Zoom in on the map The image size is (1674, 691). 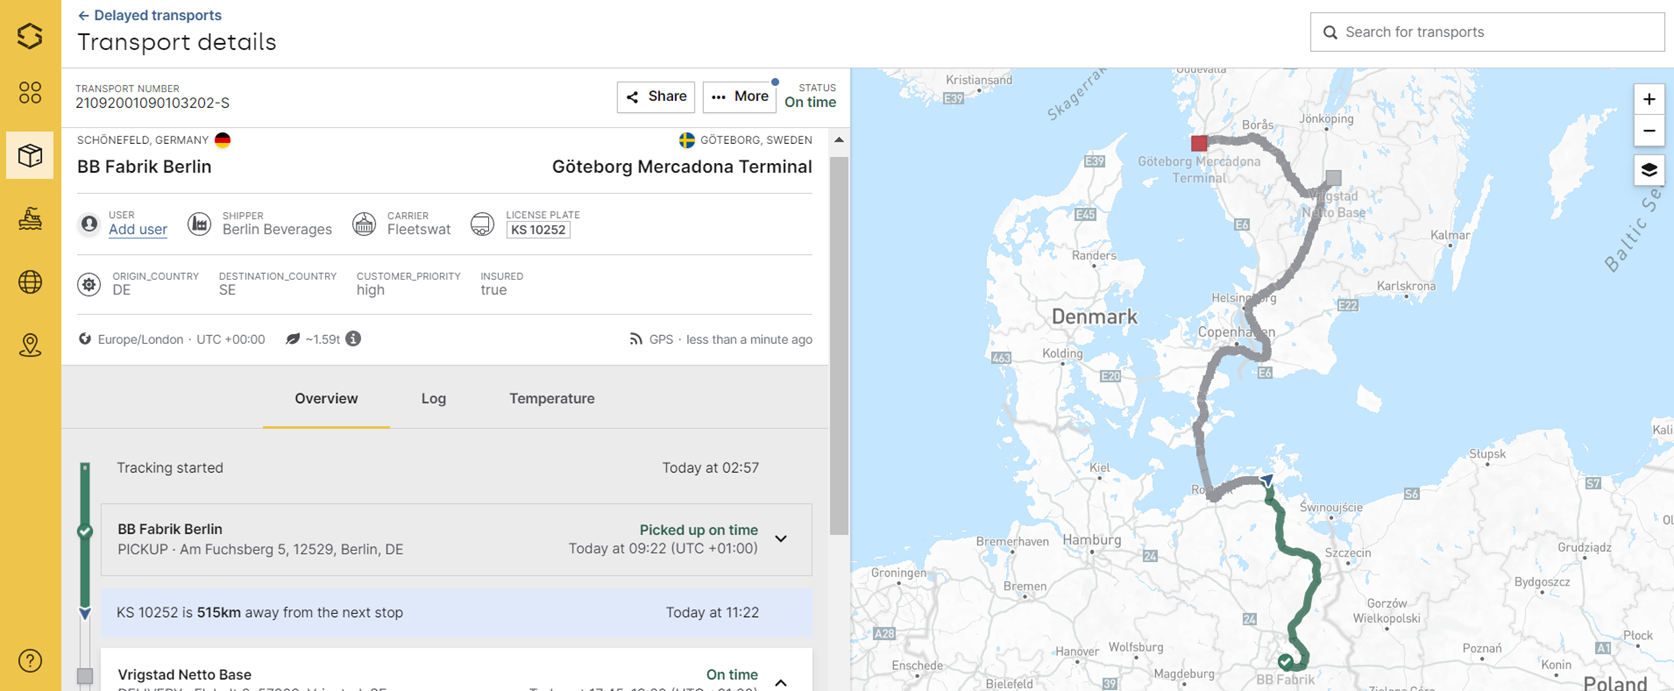click(x=1649, y=99)
